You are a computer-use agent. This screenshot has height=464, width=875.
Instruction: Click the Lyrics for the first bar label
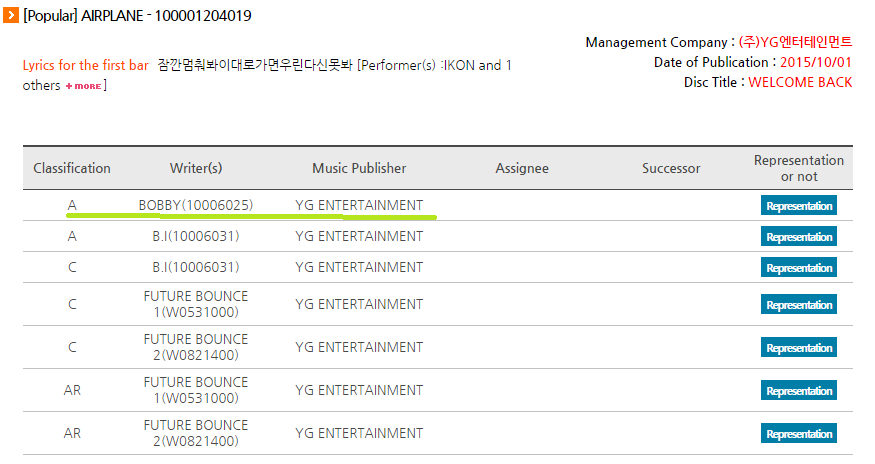tap(85, 65)
